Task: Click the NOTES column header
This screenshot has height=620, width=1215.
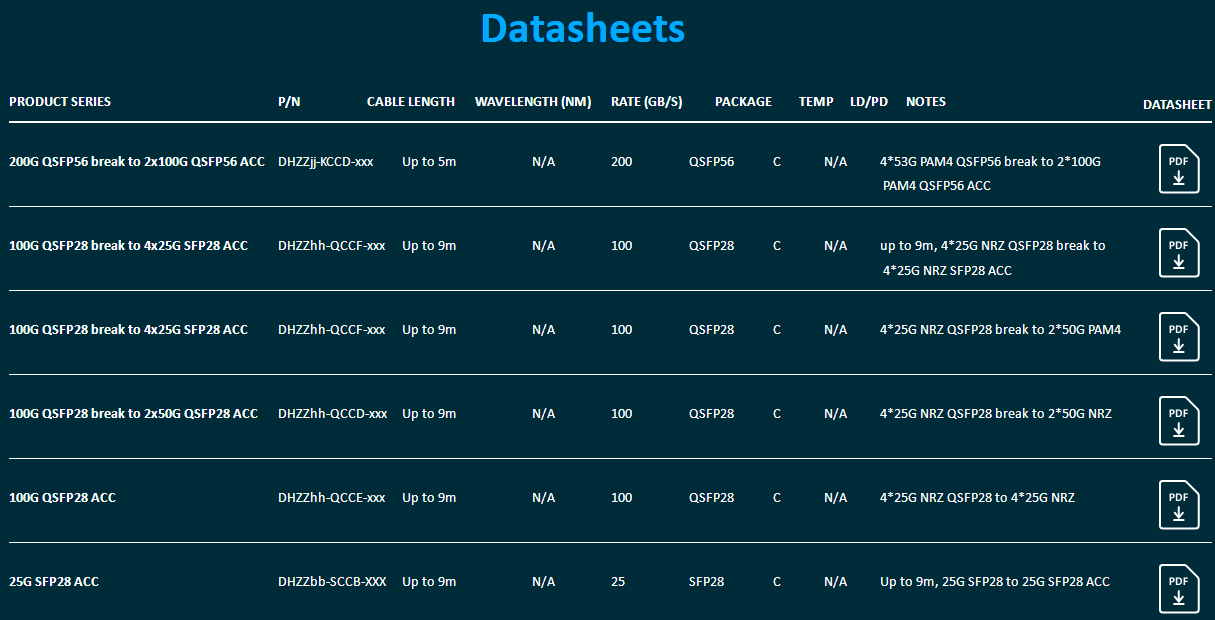Action: pyautogui.click(x=926, y=102)
